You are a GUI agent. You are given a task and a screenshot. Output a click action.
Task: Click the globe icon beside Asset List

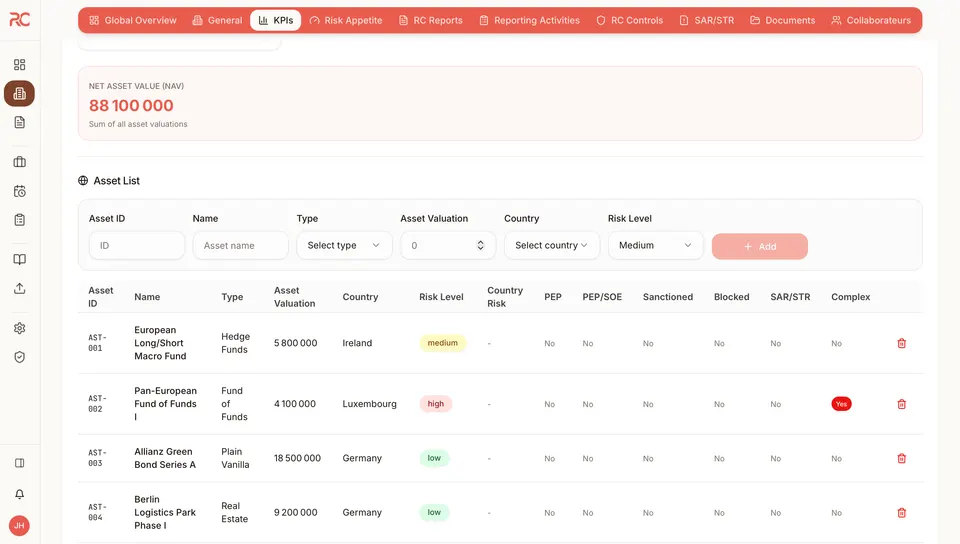click(x=83, y=181)
